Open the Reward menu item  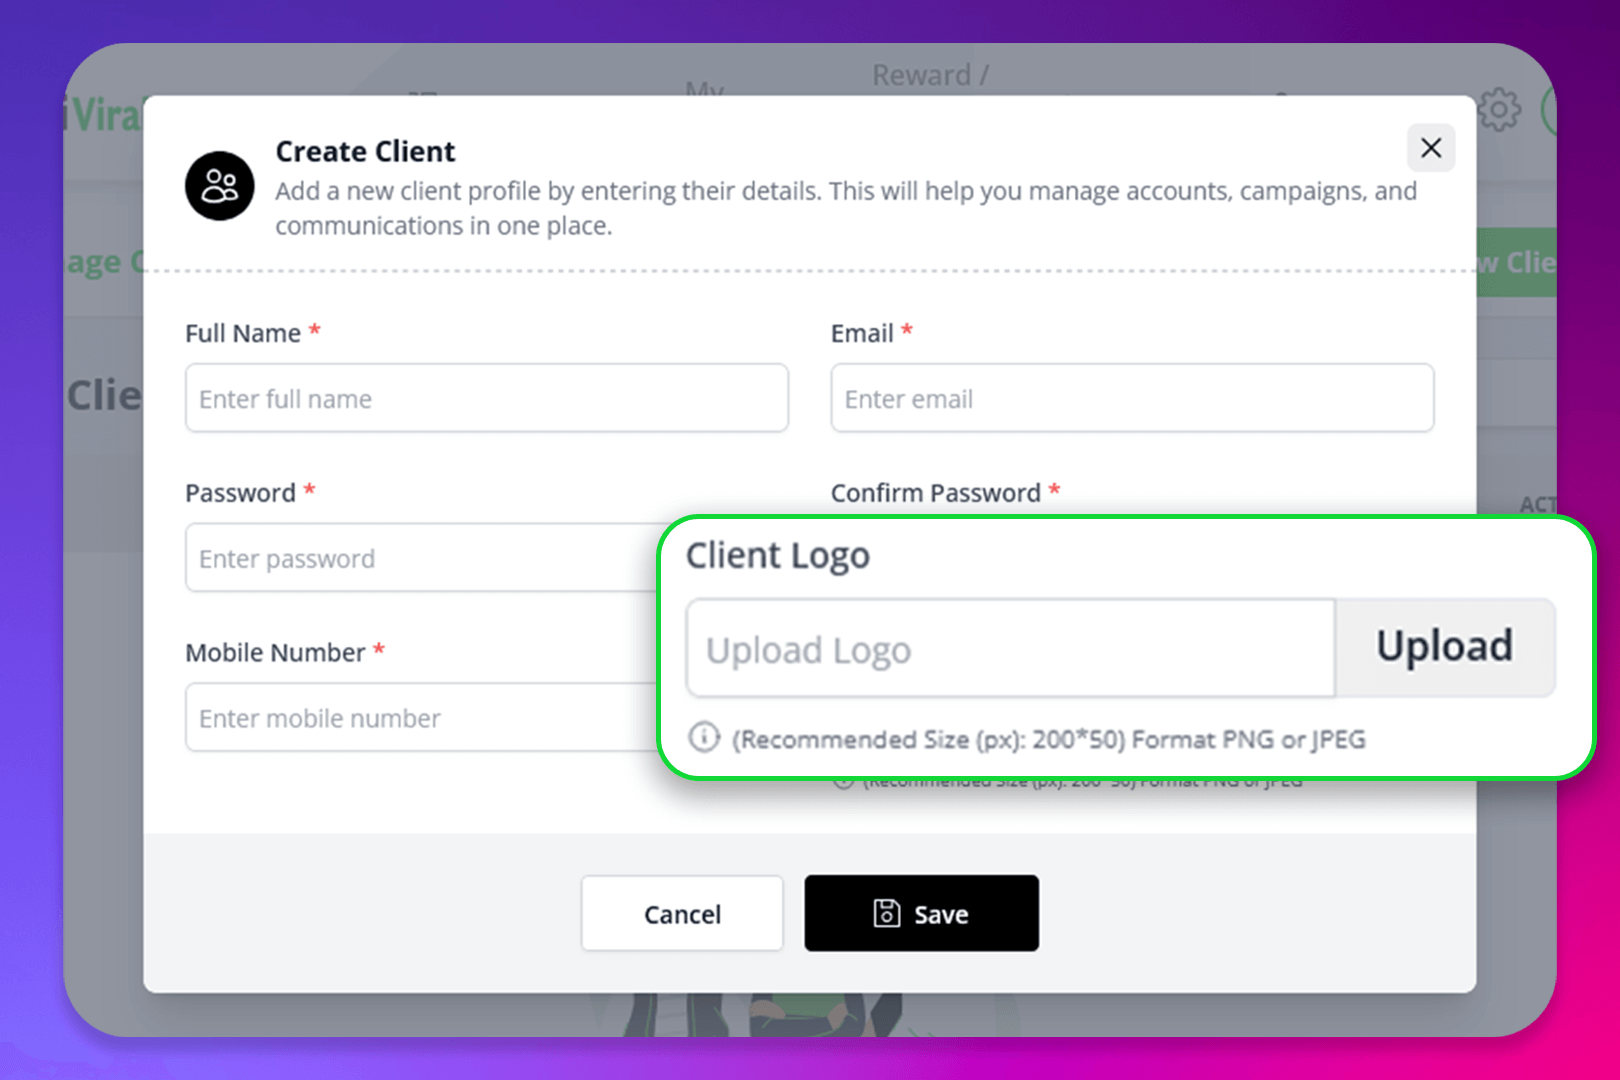click(x=929, y=76)
